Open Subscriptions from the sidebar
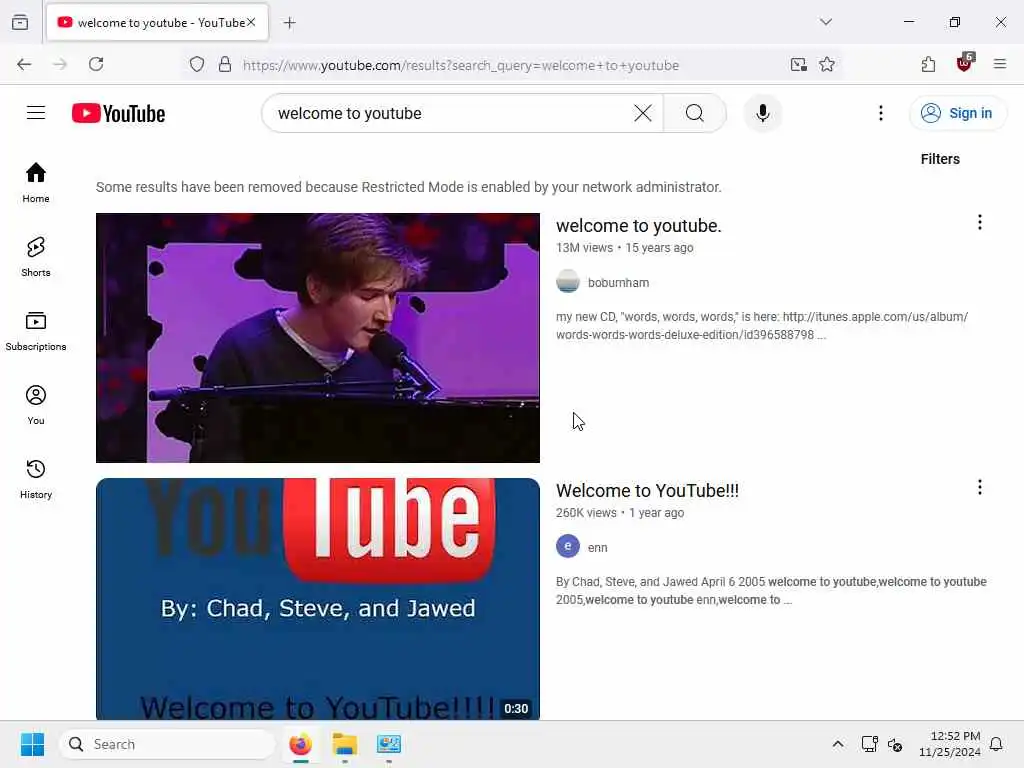 [36, 331]
